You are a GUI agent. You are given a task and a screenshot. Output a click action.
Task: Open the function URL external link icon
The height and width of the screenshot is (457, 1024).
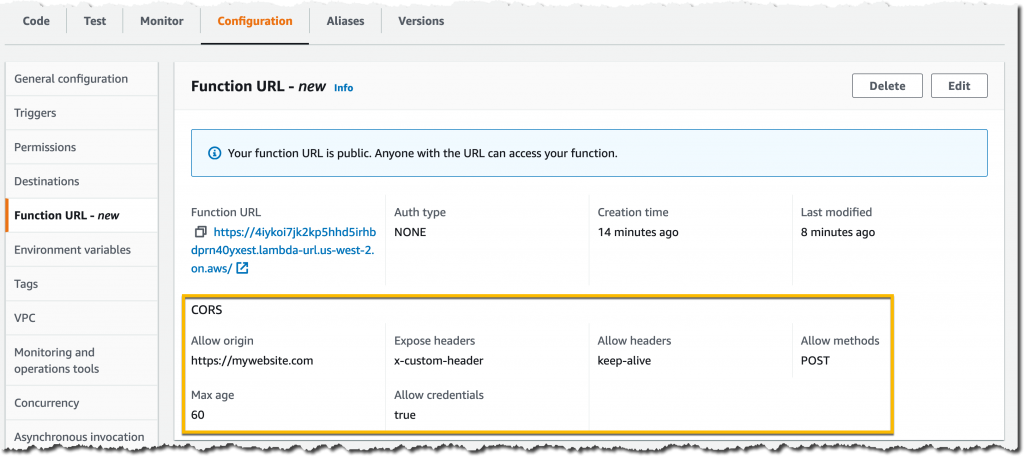[242, 268]
